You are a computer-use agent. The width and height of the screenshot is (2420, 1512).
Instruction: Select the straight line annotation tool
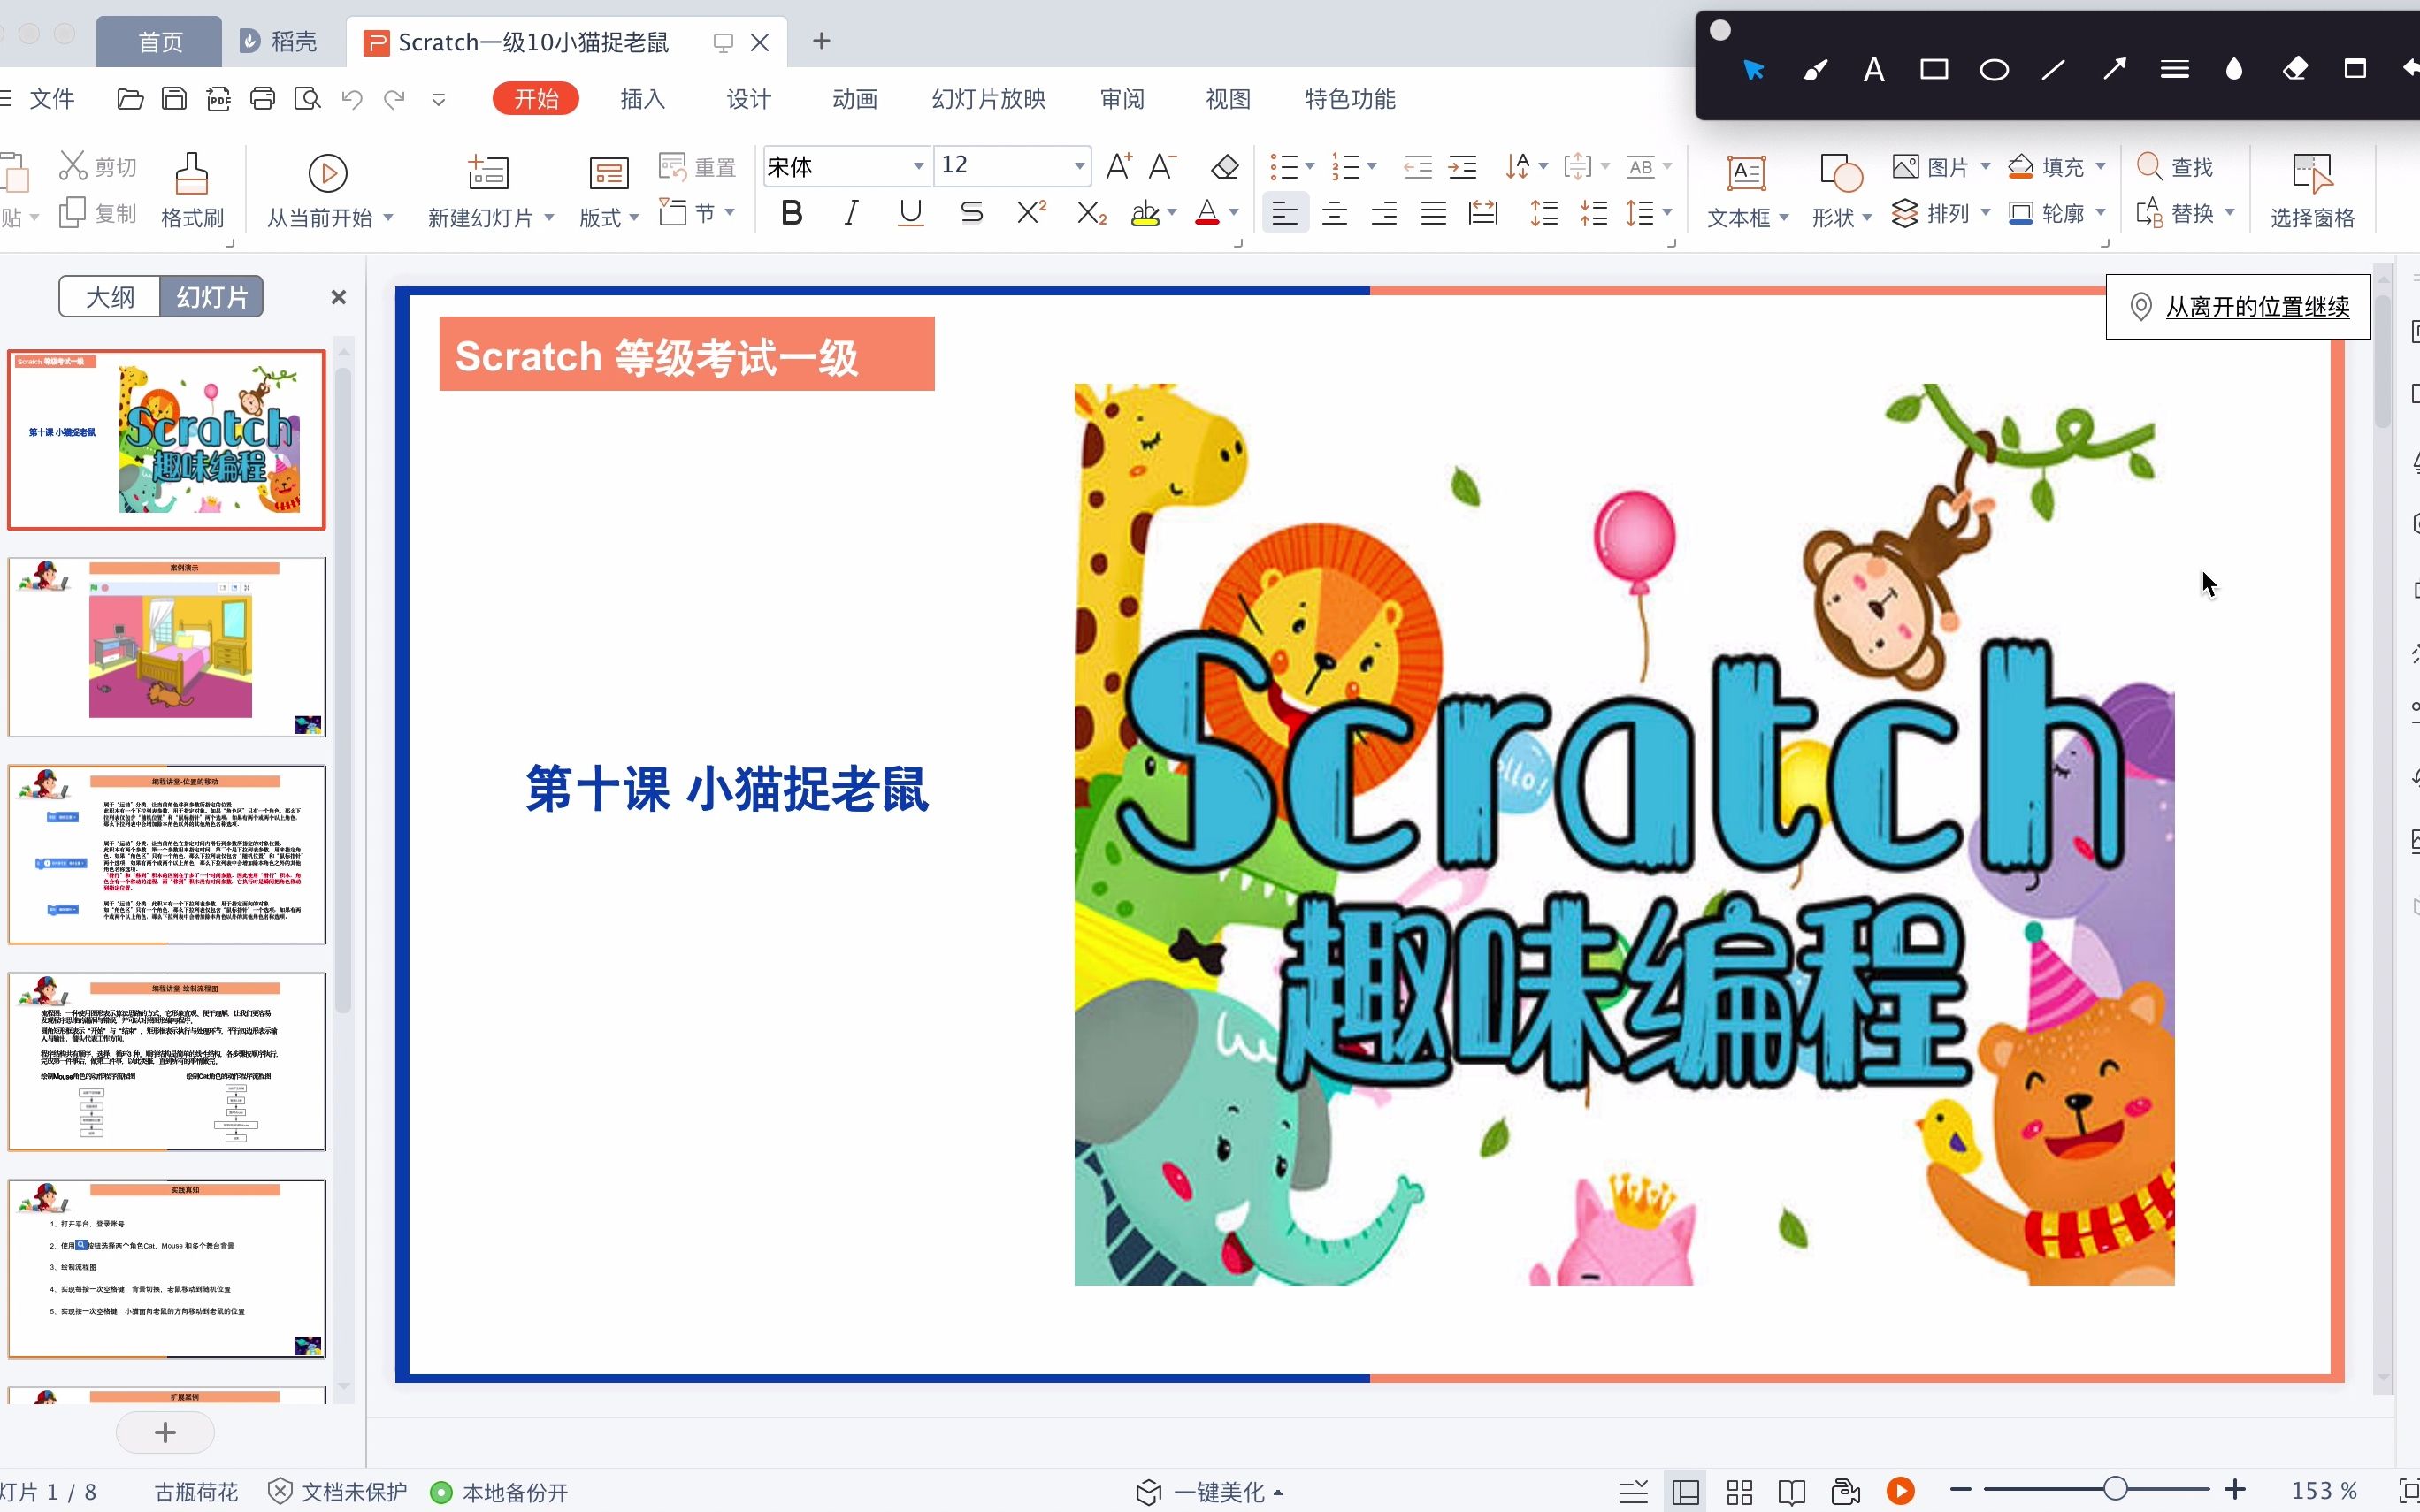(2054, 70)
